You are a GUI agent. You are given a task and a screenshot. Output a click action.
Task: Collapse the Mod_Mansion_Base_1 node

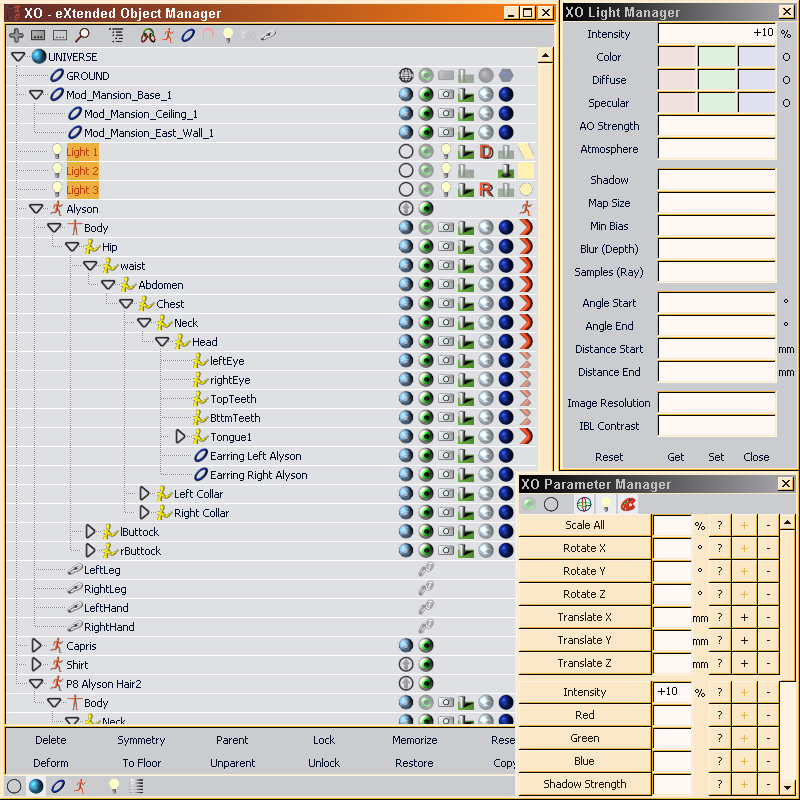[36, 94]
